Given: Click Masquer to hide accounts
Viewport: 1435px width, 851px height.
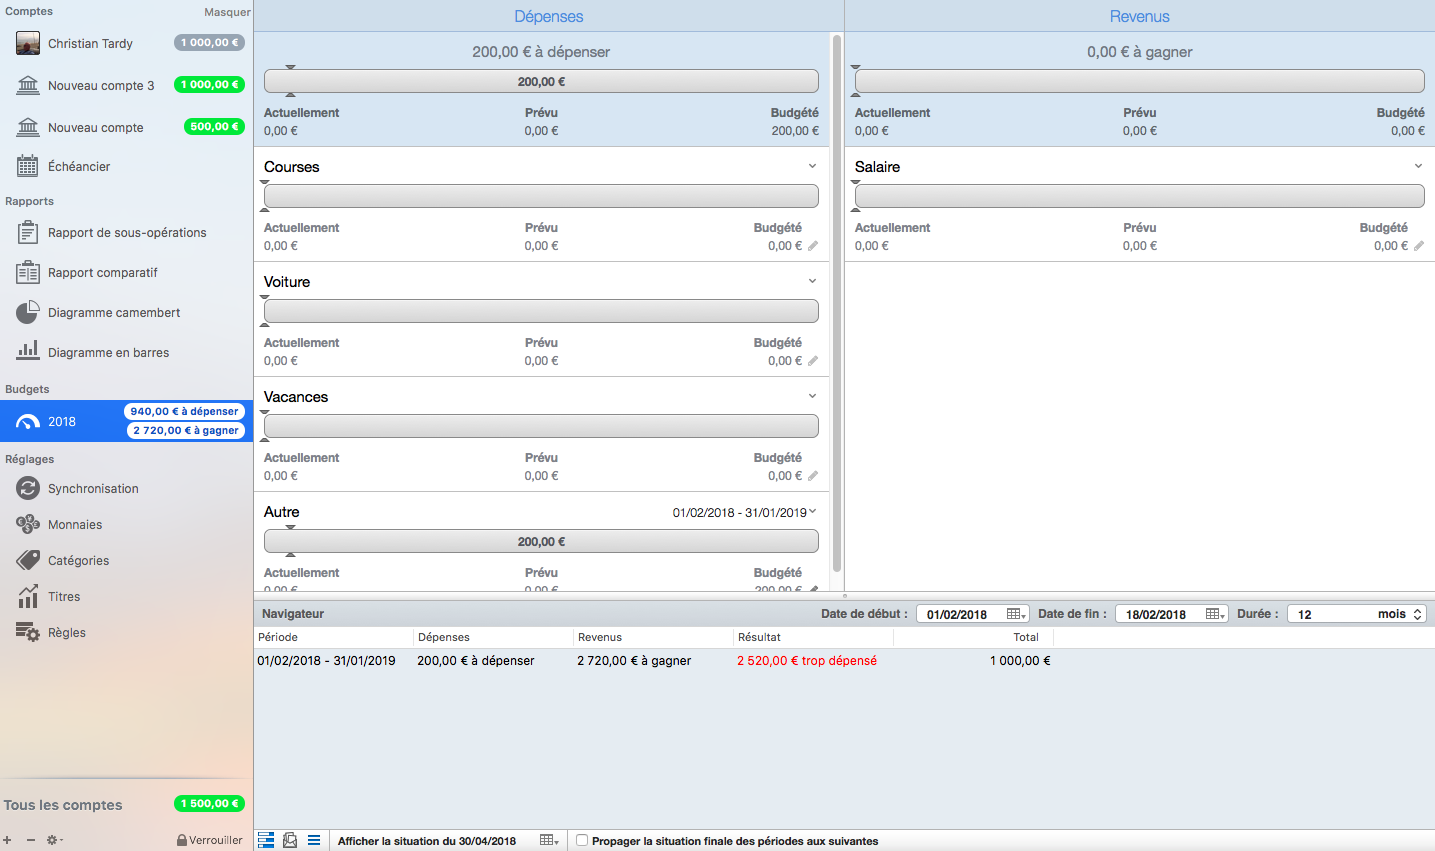Looking at the screenshot, I should pyautogui.click(x=227, y=12).
